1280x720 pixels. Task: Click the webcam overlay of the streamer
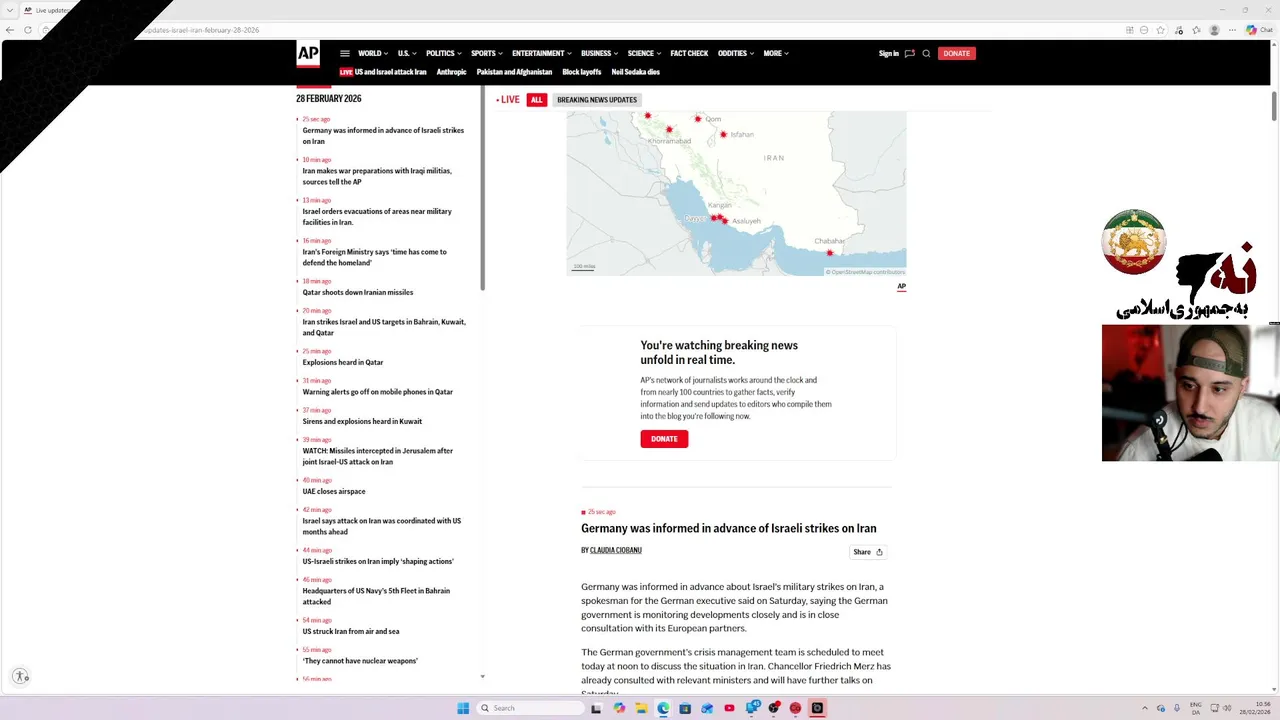1190,393
